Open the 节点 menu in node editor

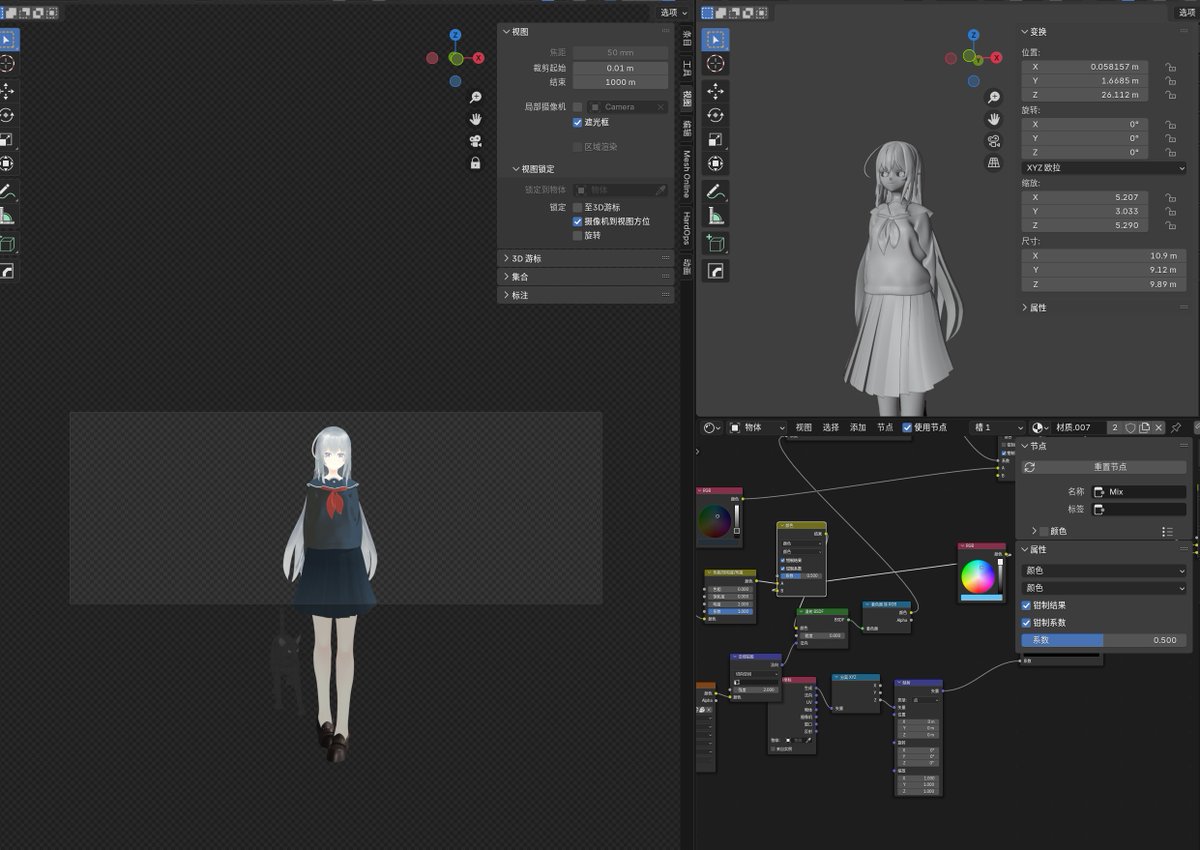pos(885,428)
